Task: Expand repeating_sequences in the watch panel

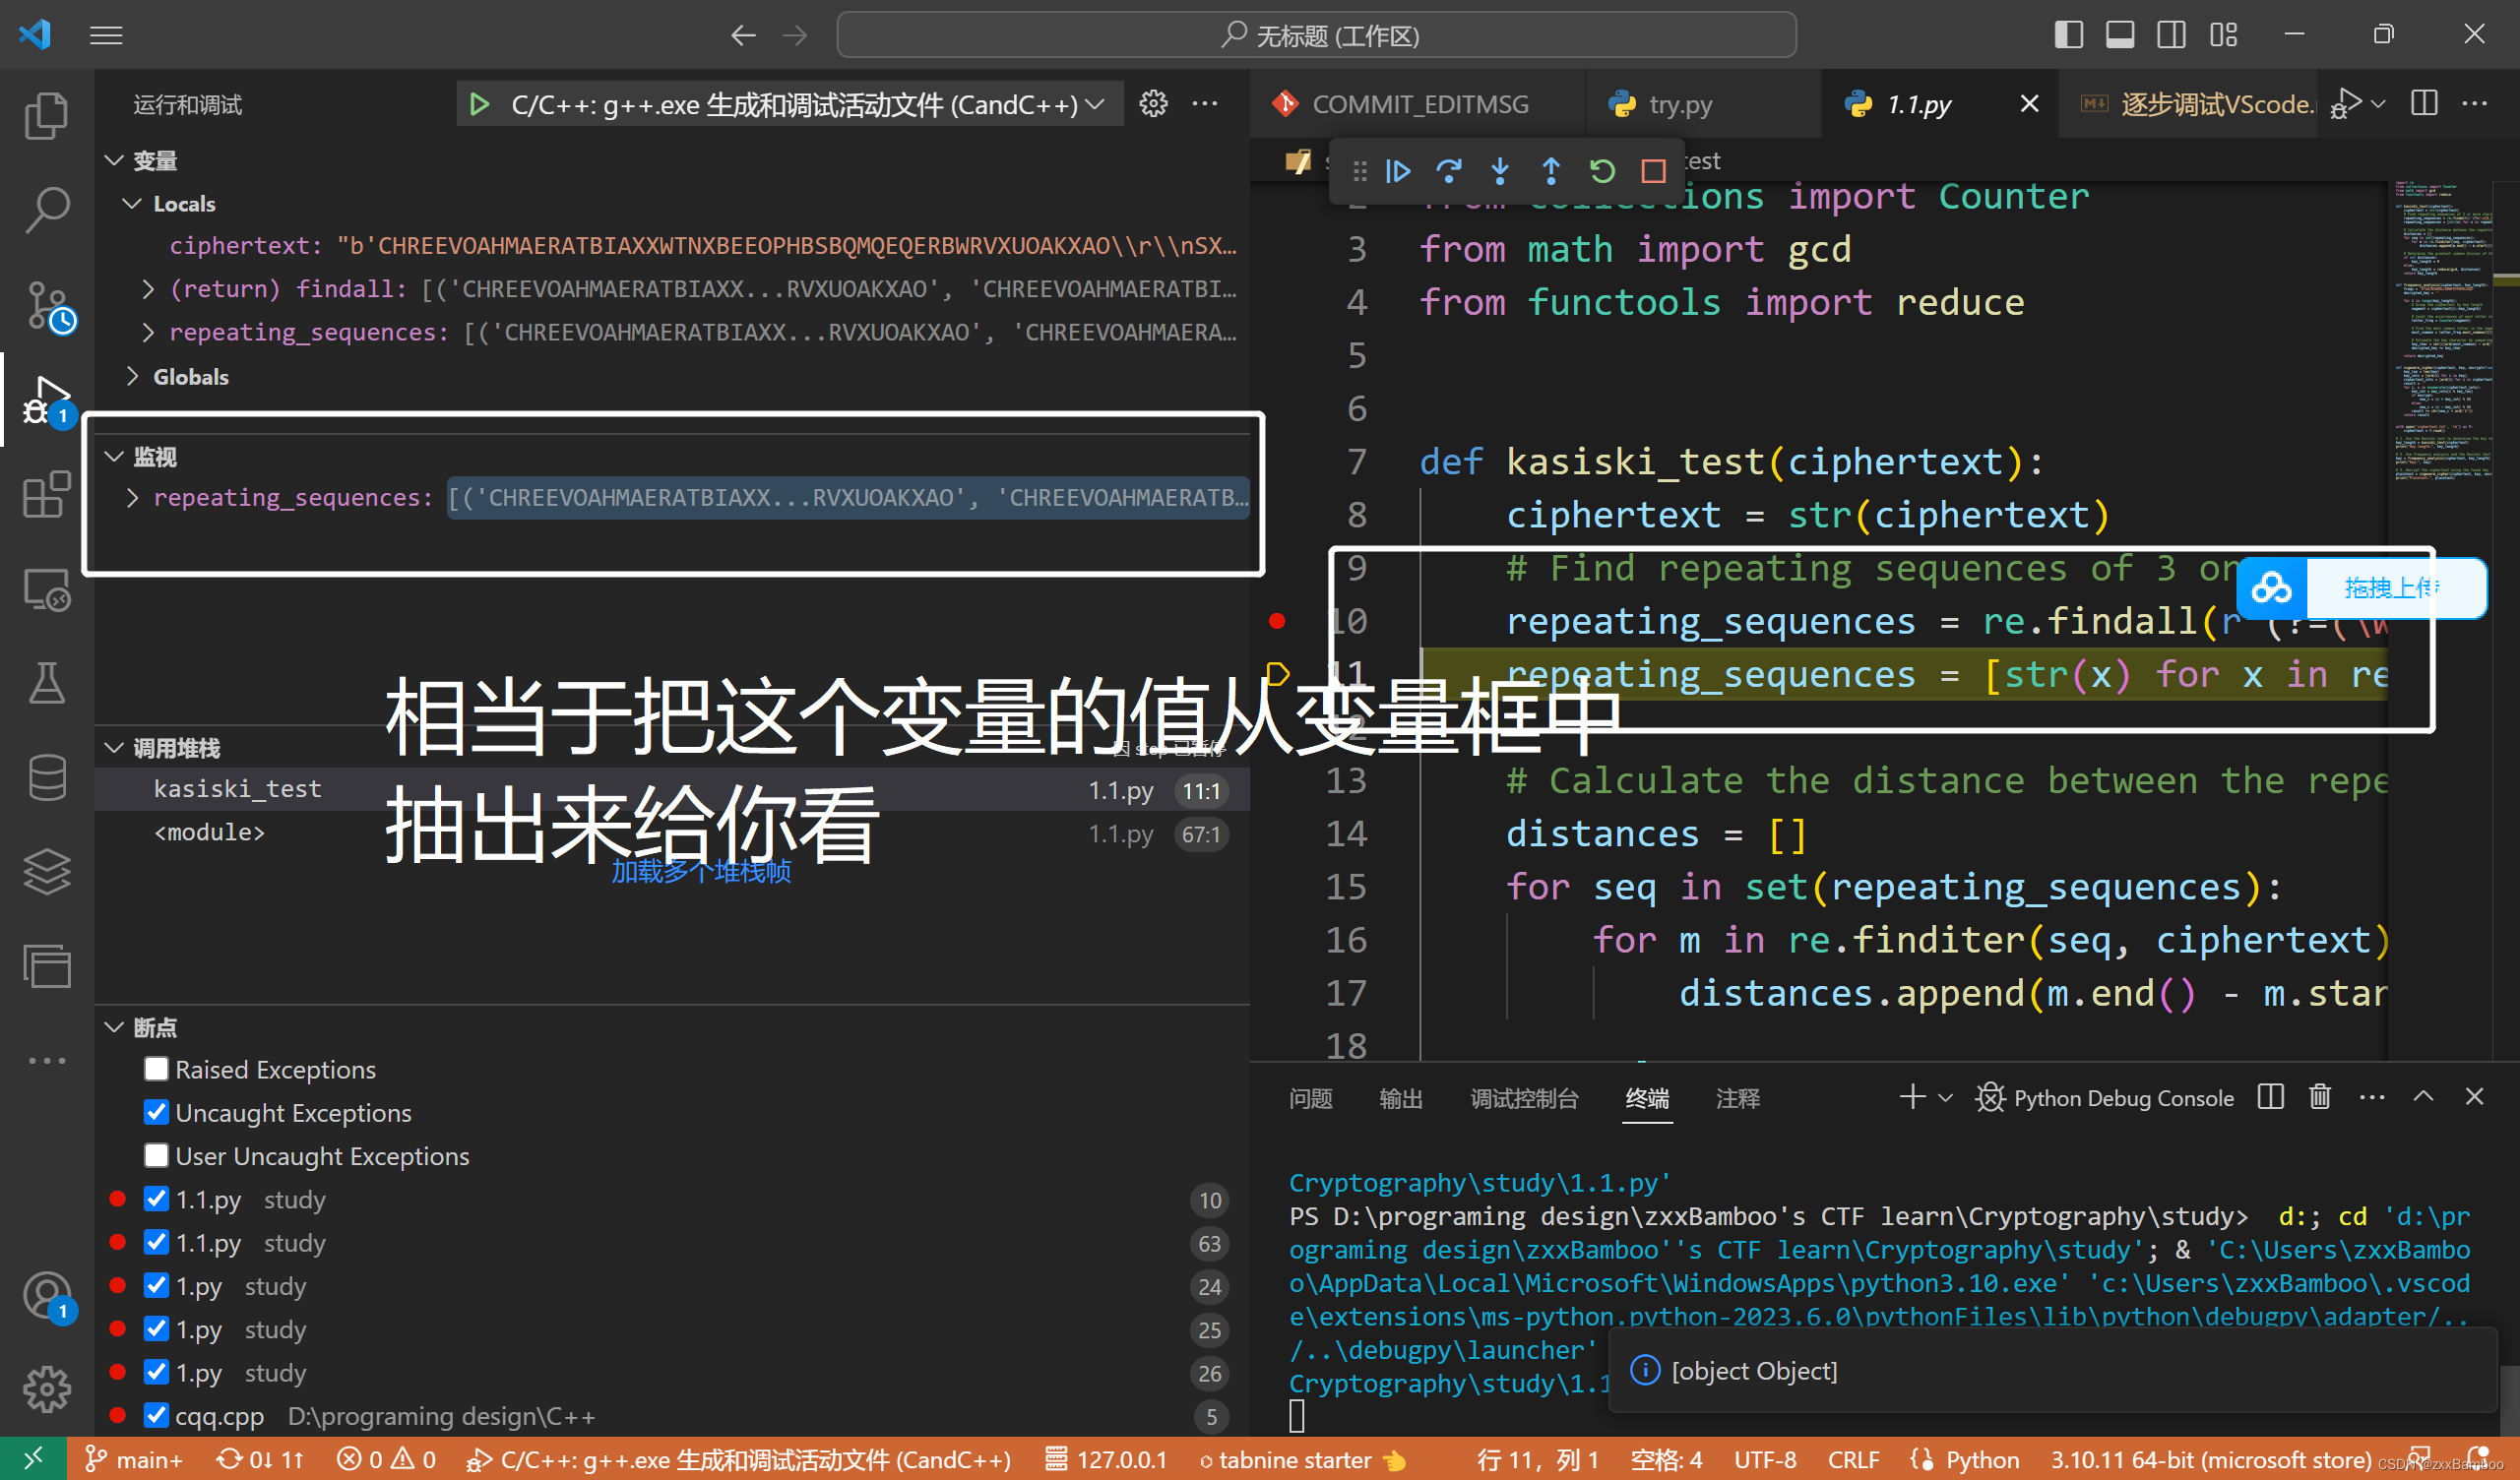Action: [x=132, y=498]
